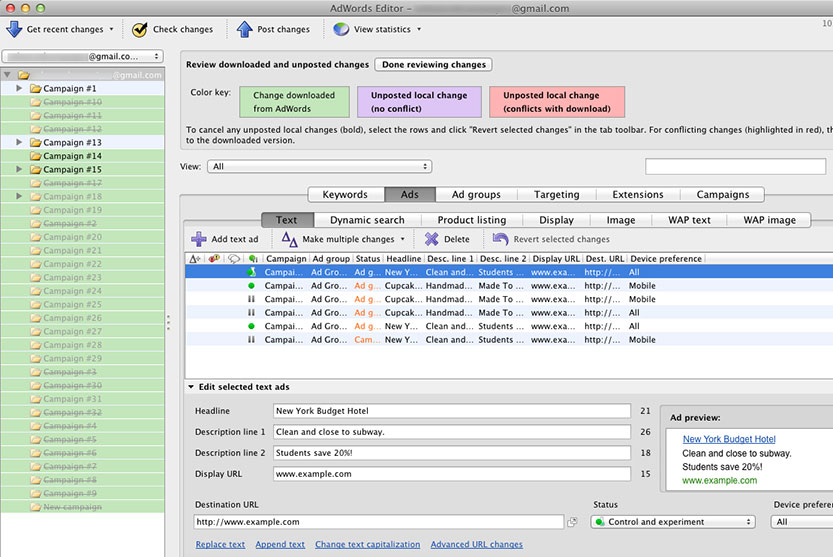
Task: Click the purple X Delete icon
Action: tap(431, 239)
